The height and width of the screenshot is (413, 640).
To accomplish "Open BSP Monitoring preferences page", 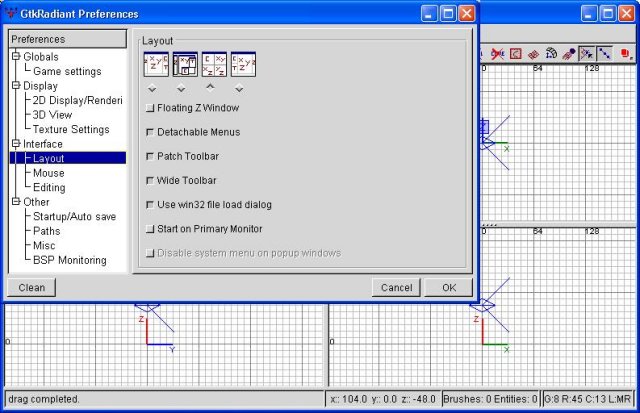I will pos(70,260).
